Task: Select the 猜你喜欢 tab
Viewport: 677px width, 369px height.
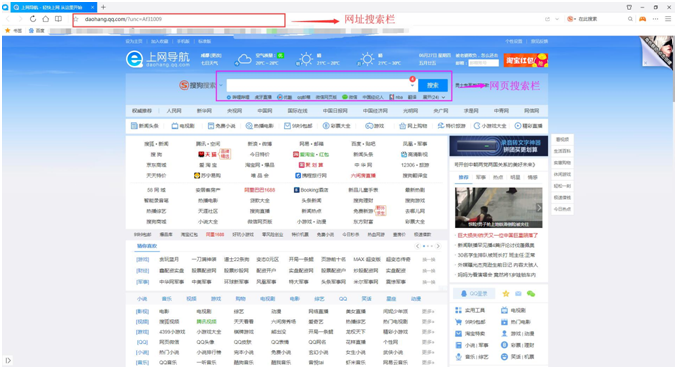Action: pos(147,246)
